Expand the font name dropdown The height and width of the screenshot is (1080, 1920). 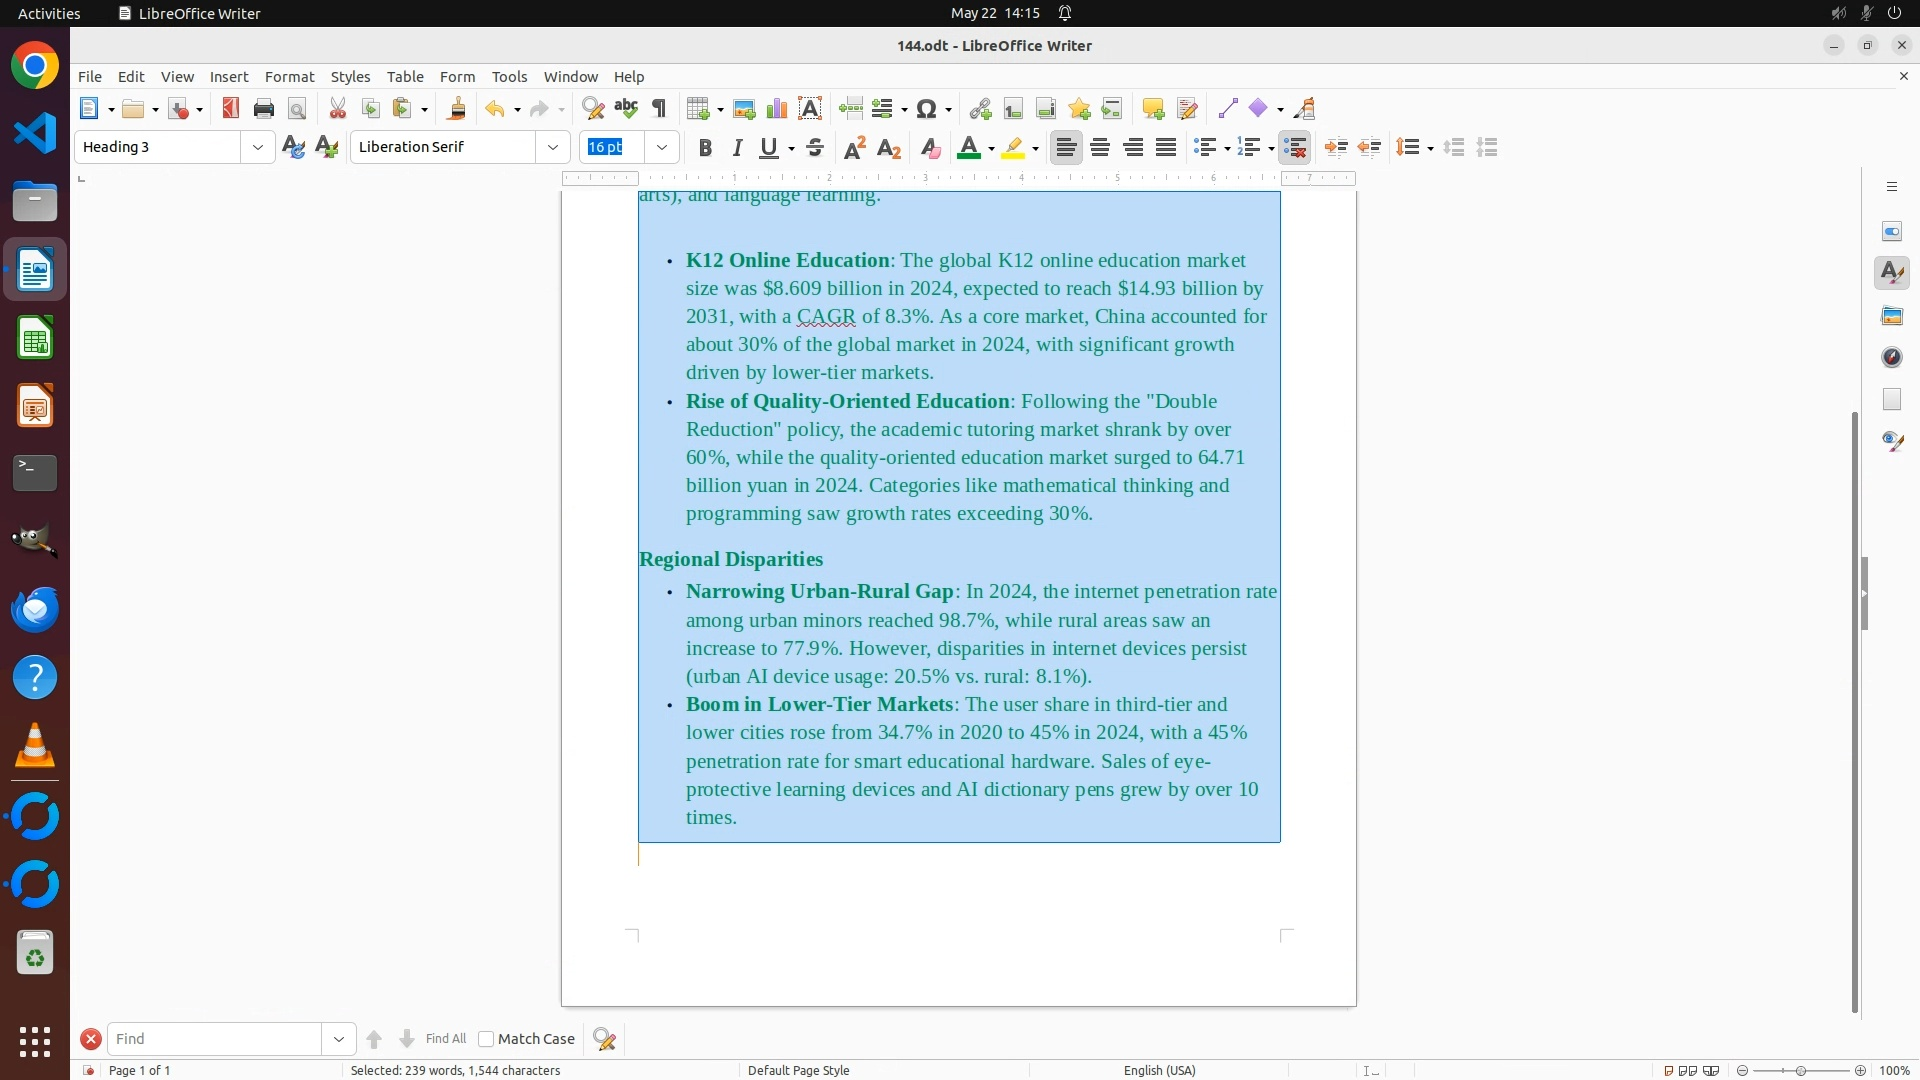(553, 148)
